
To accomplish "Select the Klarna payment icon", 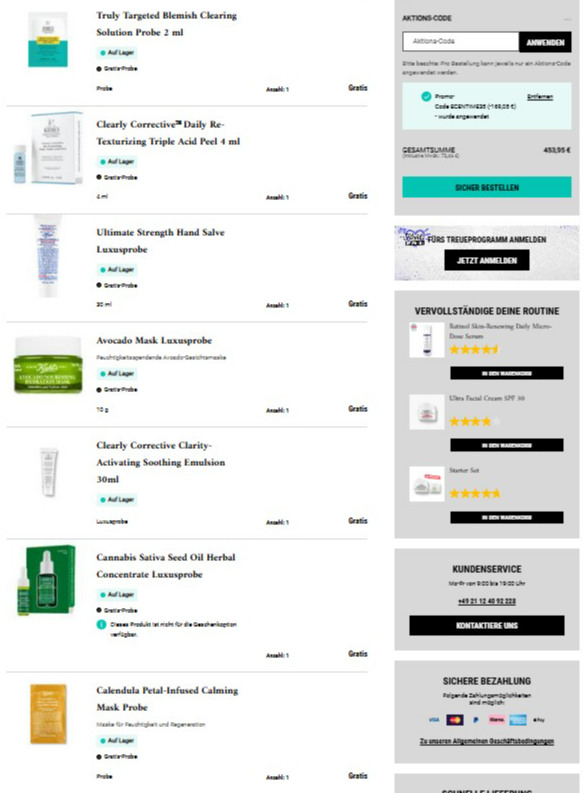I will (x=497, y=720).
